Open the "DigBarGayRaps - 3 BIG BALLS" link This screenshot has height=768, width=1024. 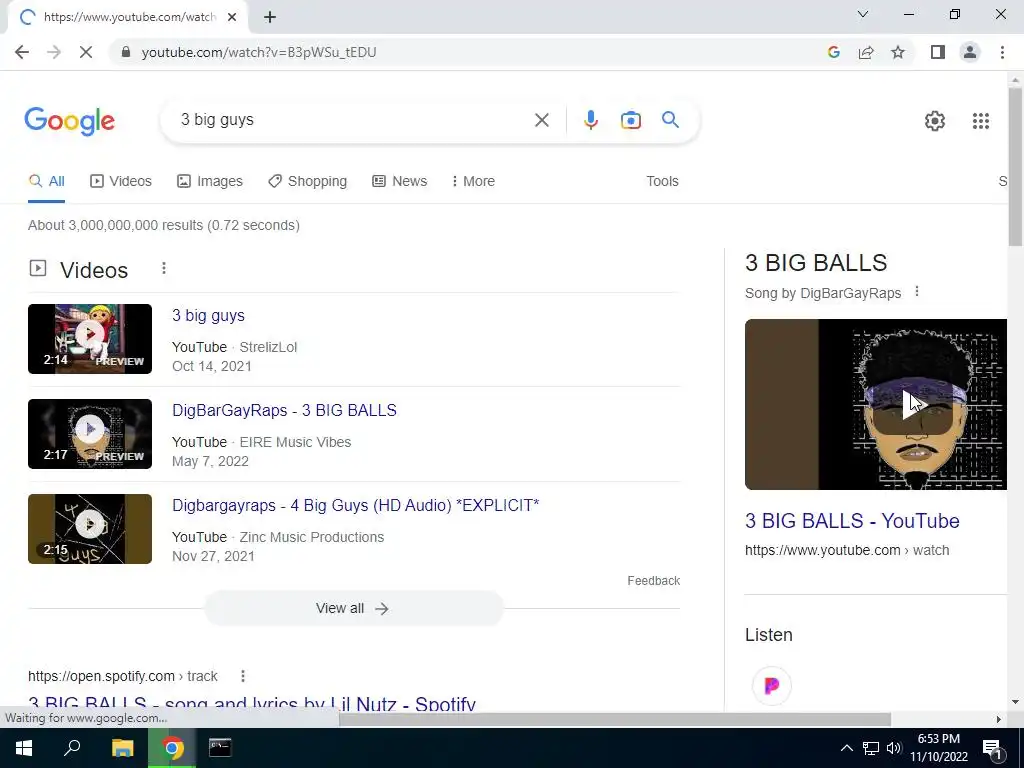click(x=284, y=410)
